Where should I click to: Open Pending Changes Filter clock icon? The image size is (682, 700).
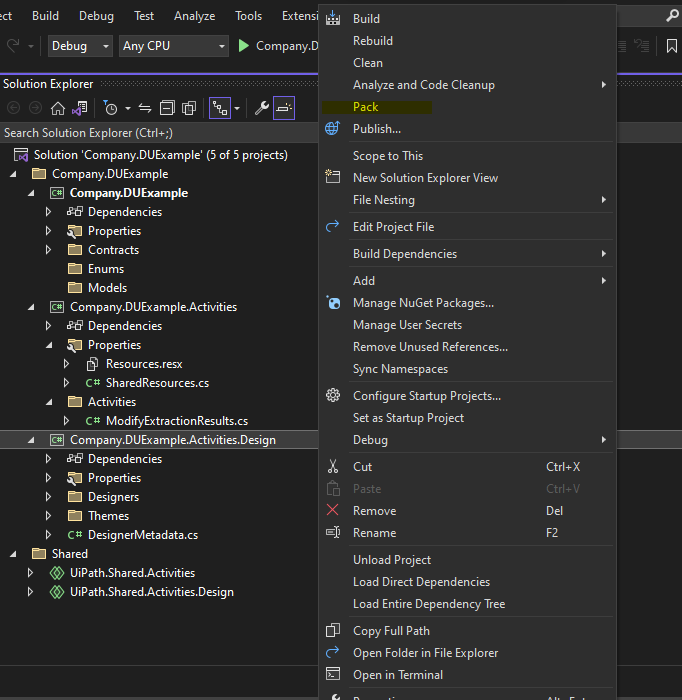pos(110,108)
